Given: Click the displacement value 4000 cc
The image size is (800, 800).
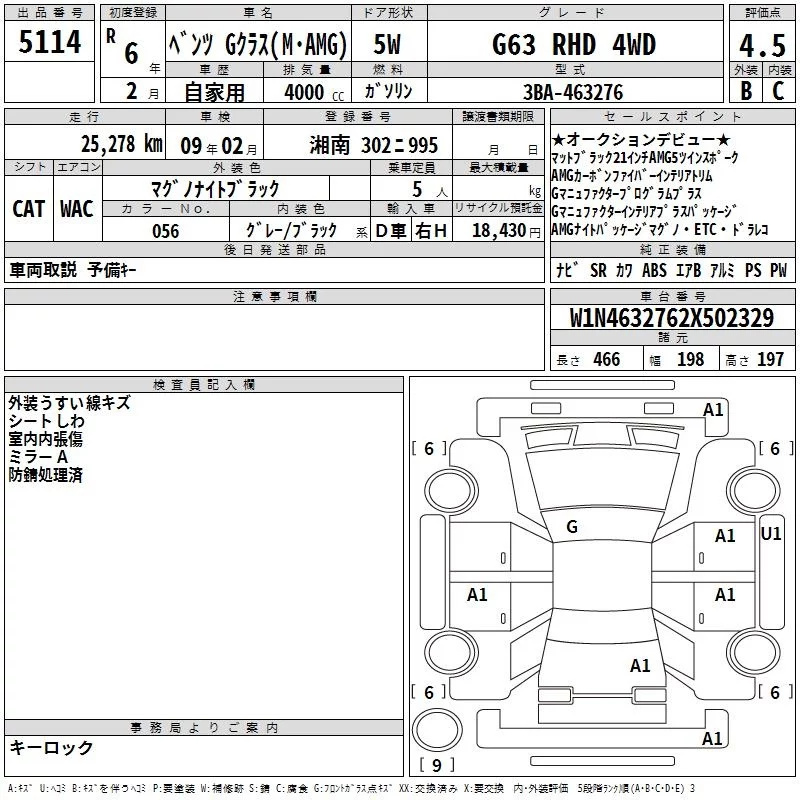Looking at the screenshot, I should pos(314,92).
